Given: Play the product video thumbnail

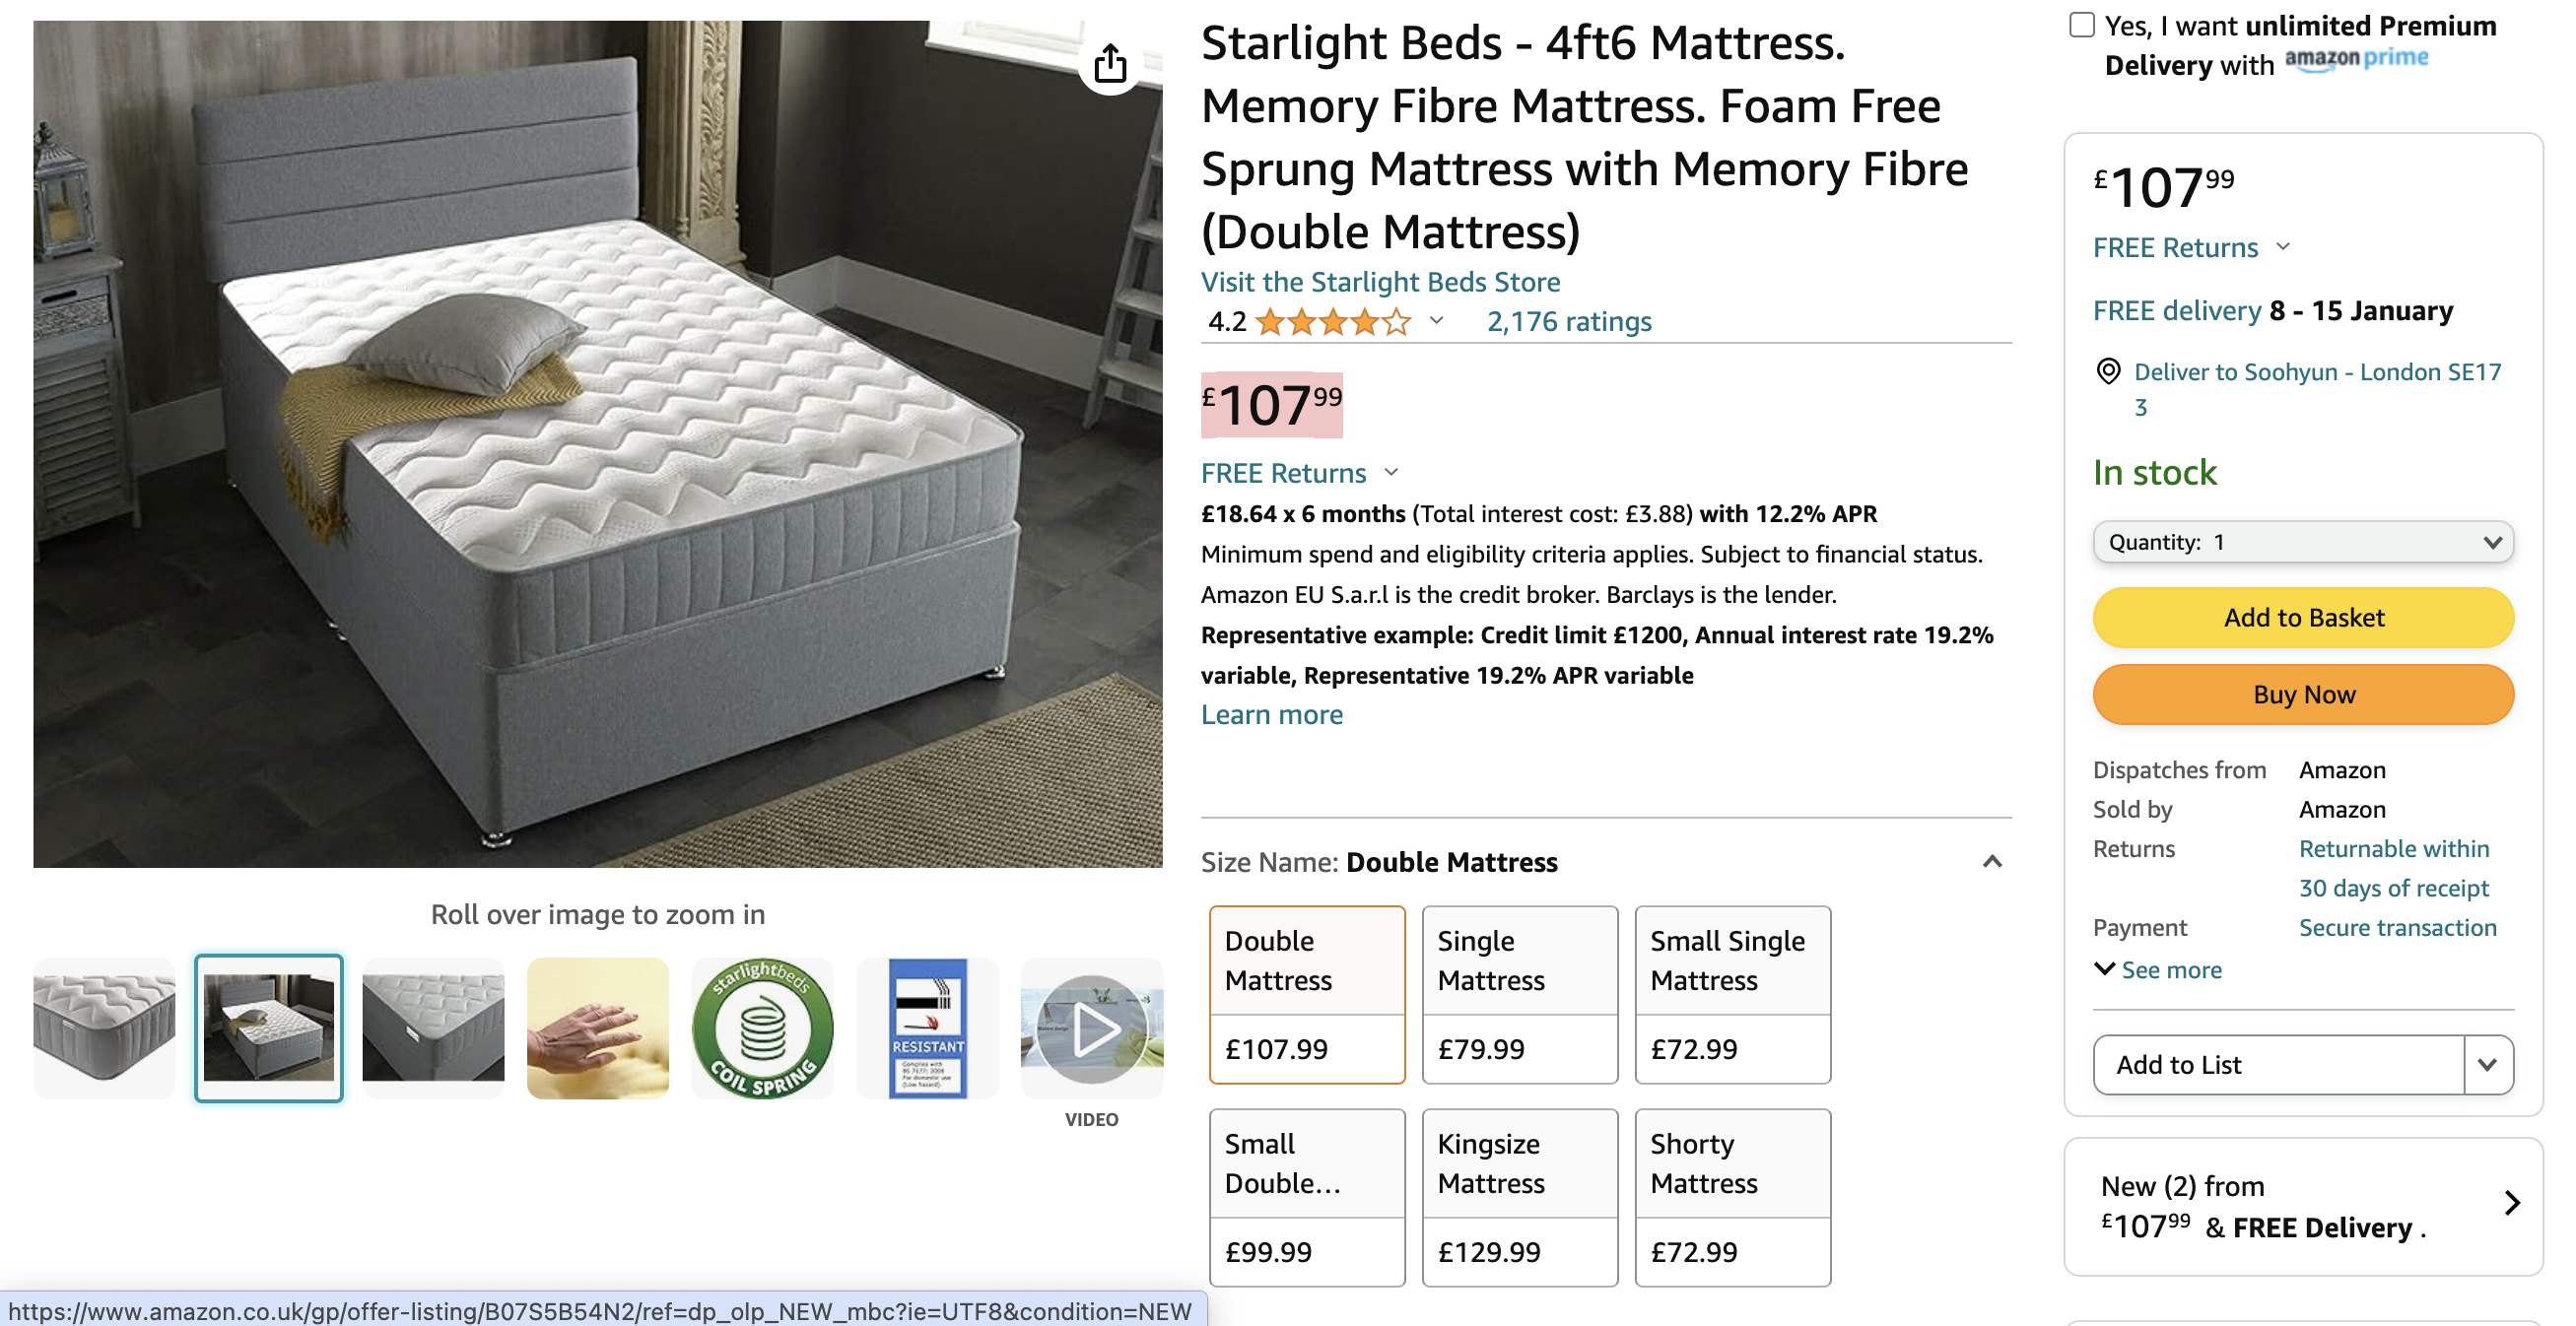Looking at the screenshot, I should click(x=1091, y=1029).
